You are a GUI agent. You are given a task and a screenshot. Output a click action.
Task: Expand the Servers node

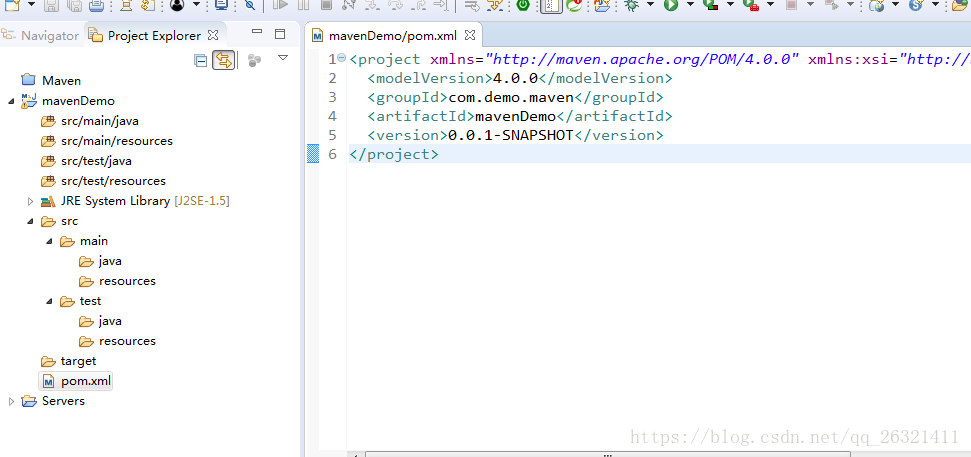11,401
